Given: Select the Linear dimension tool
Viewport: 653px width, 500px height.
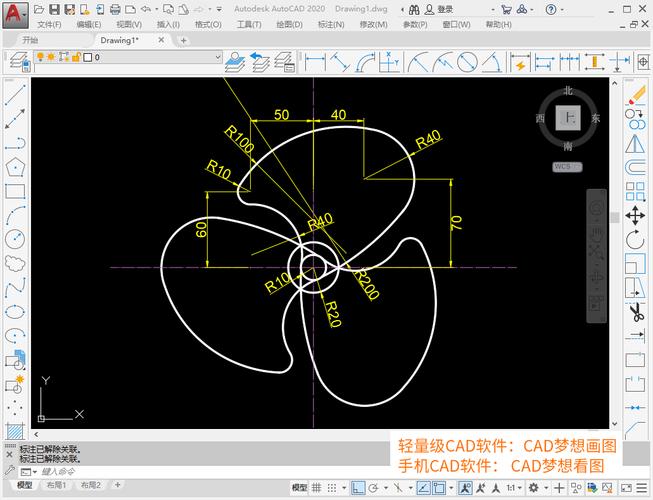Looking at the screenshot, I should coord(315,62).
